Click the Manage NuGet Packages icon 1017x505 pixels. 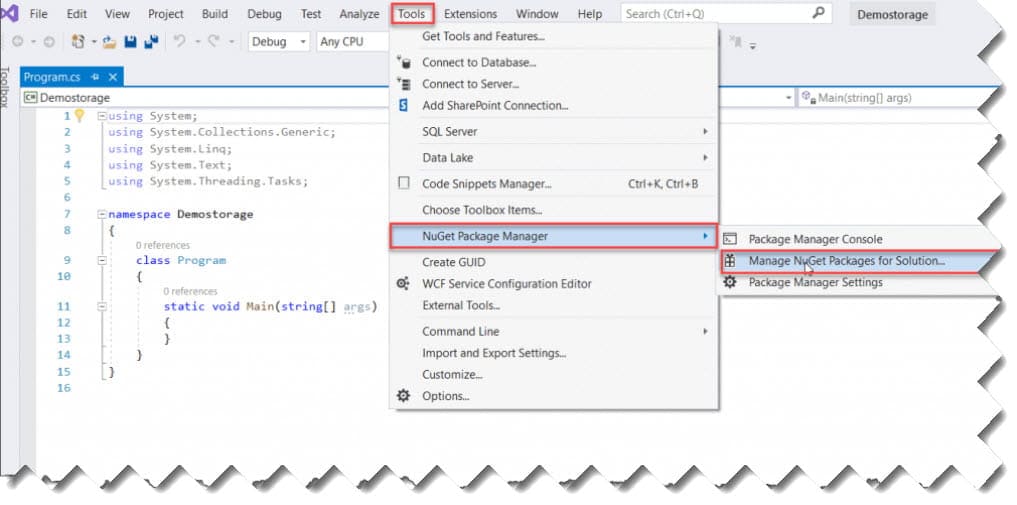tap(730, 261)
